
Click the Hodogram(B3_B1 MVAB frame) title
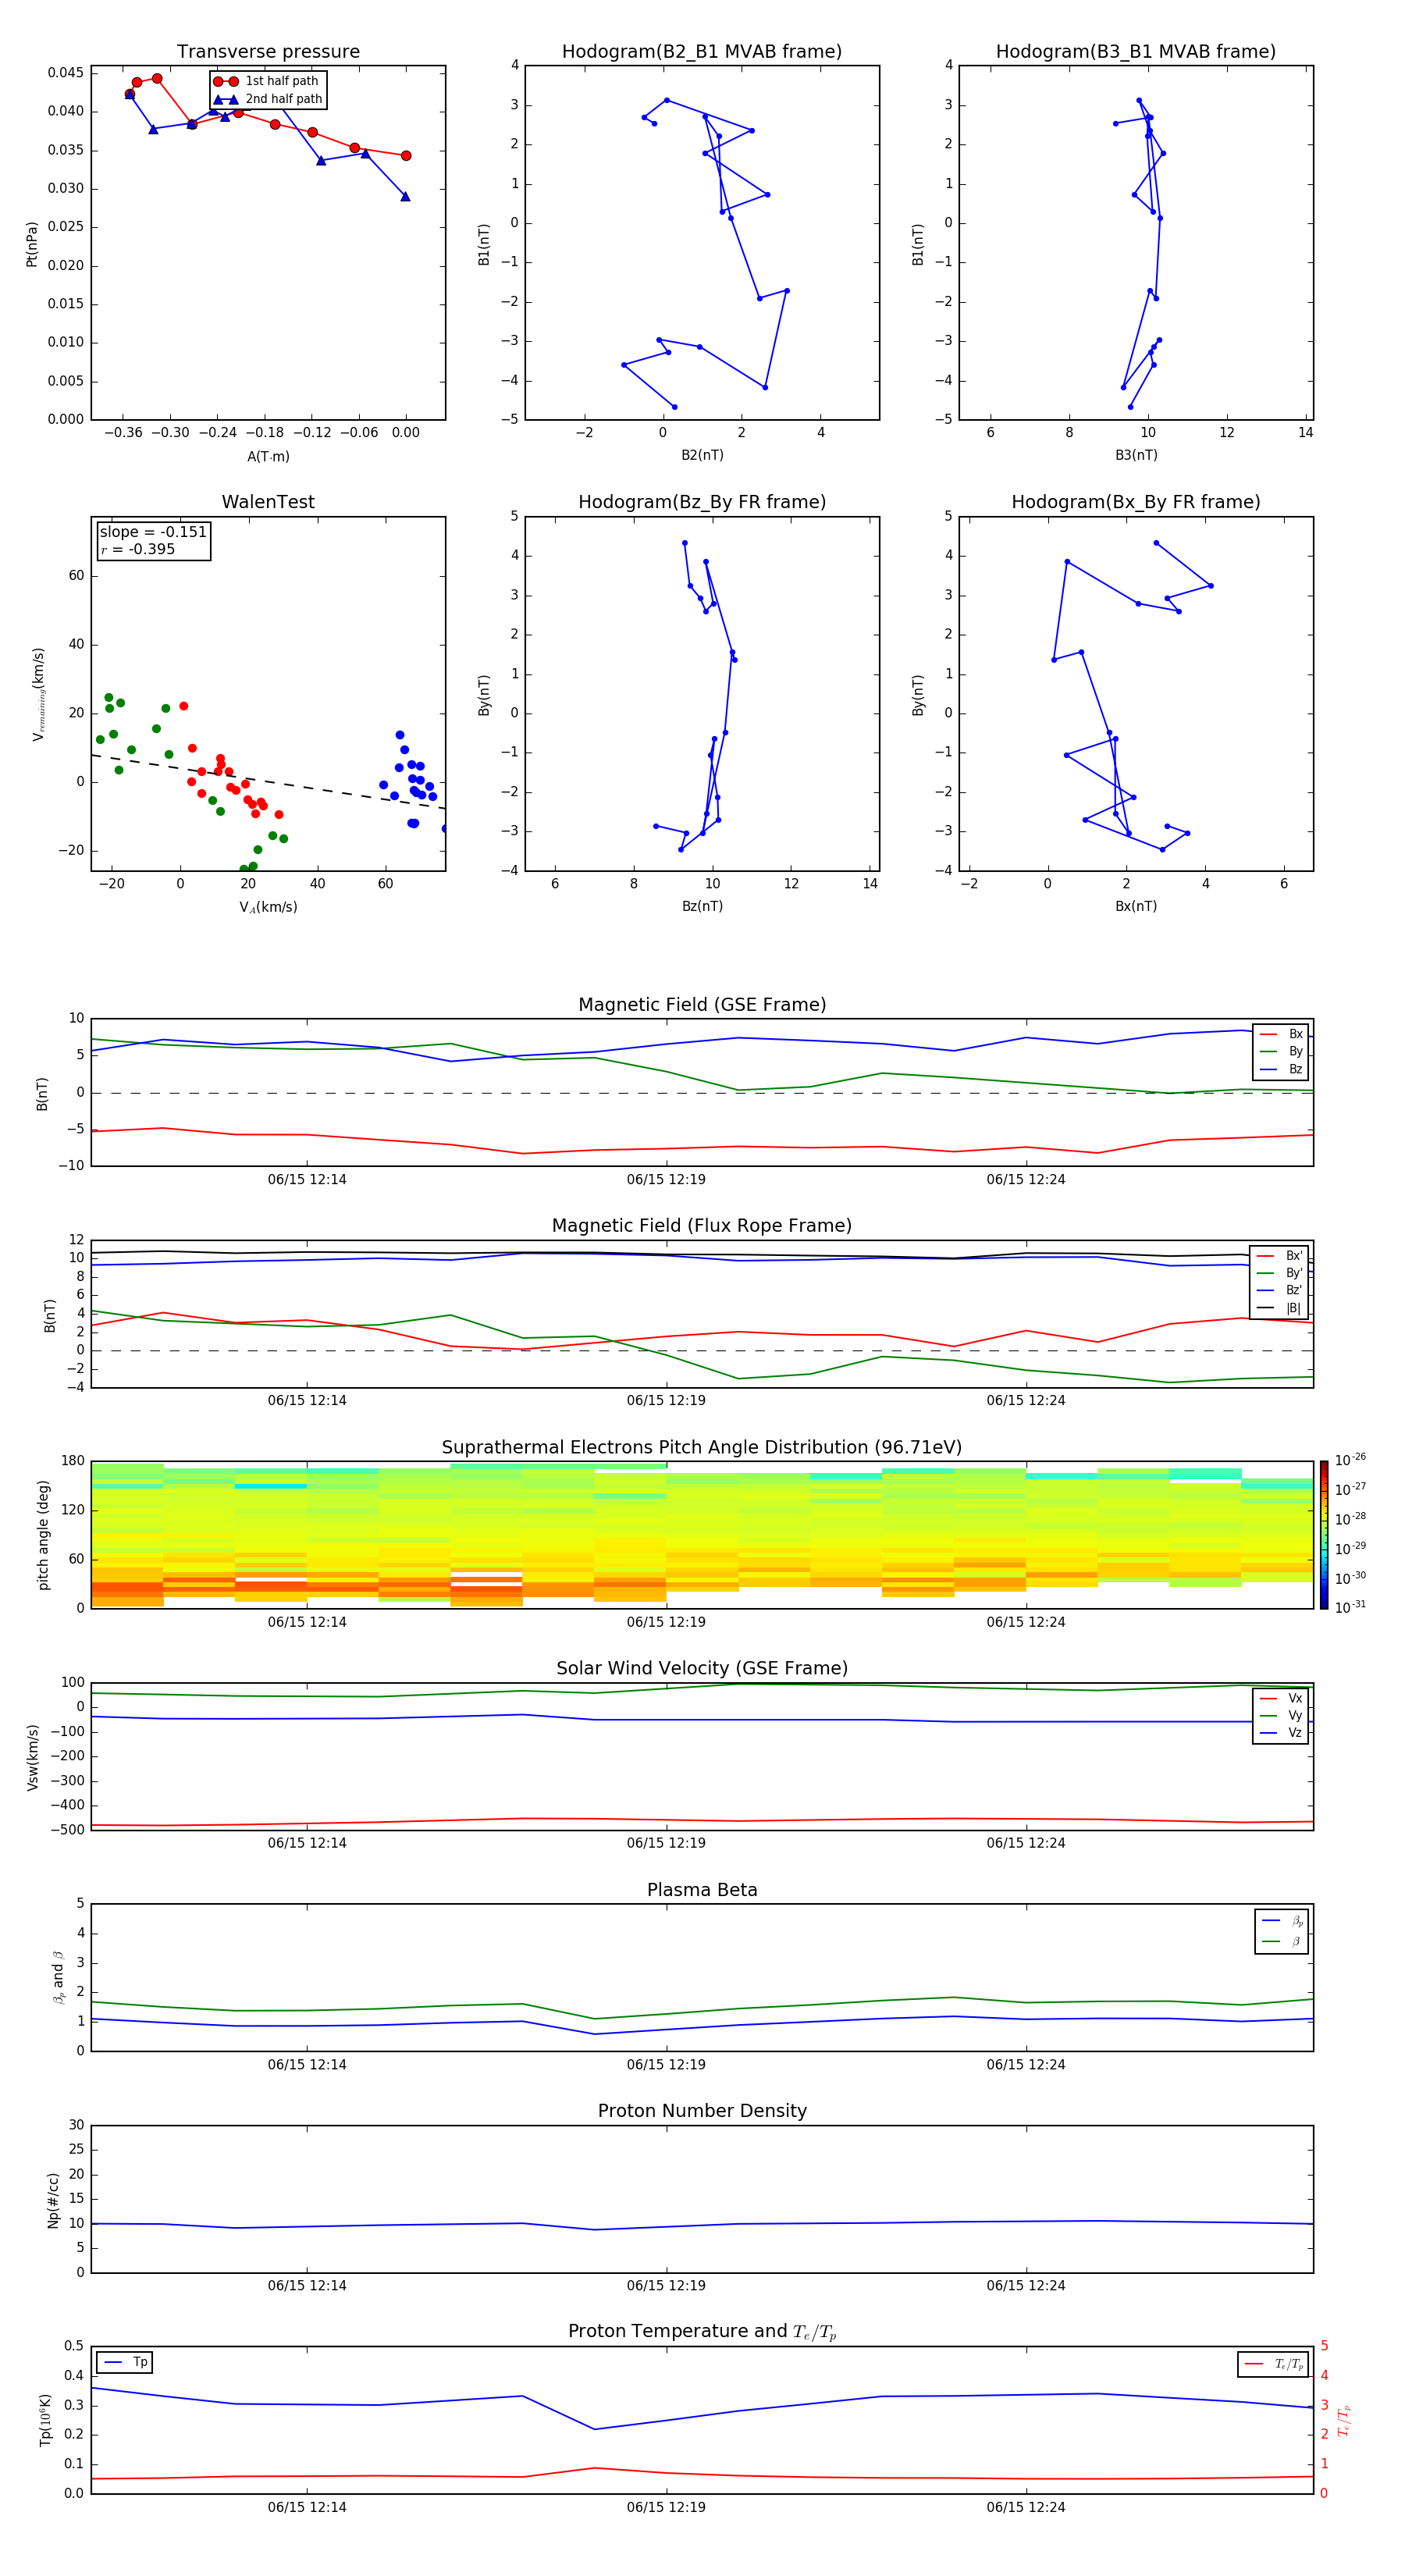point(1135,52)
